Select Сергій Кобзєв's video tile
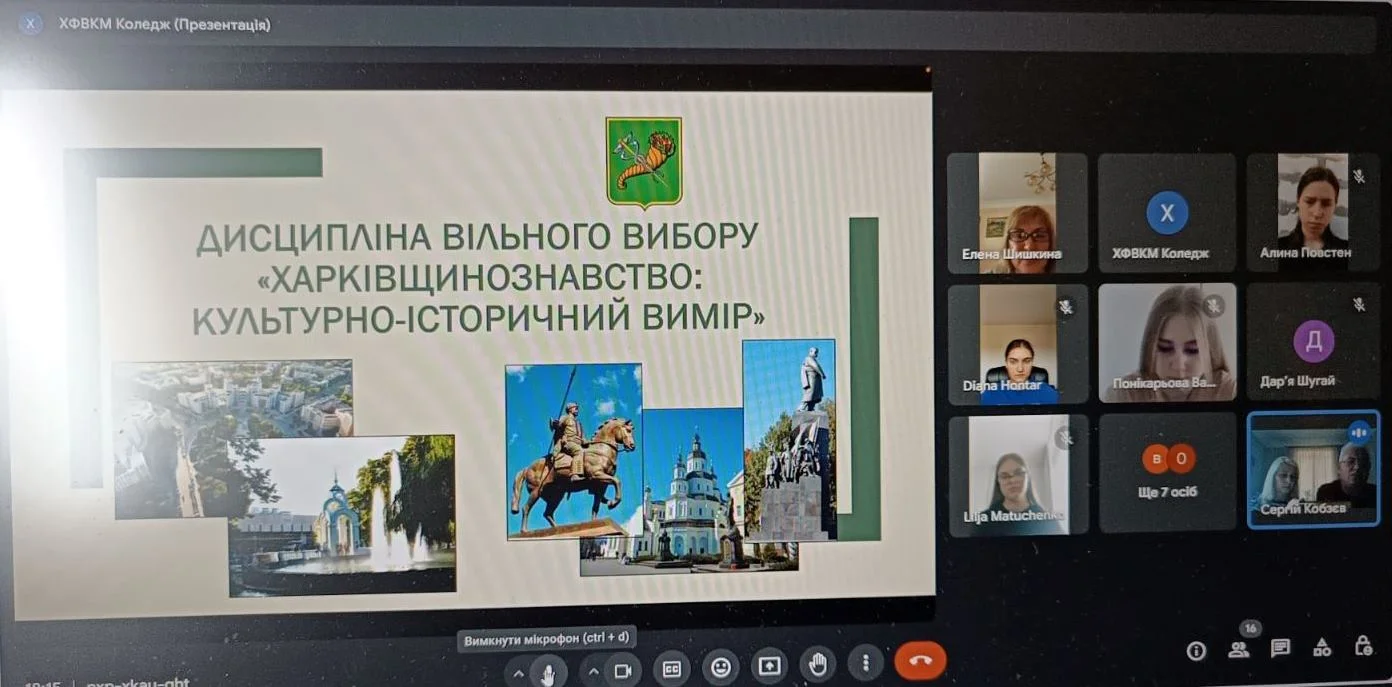1392x687 pixels. pos(1313,469)
